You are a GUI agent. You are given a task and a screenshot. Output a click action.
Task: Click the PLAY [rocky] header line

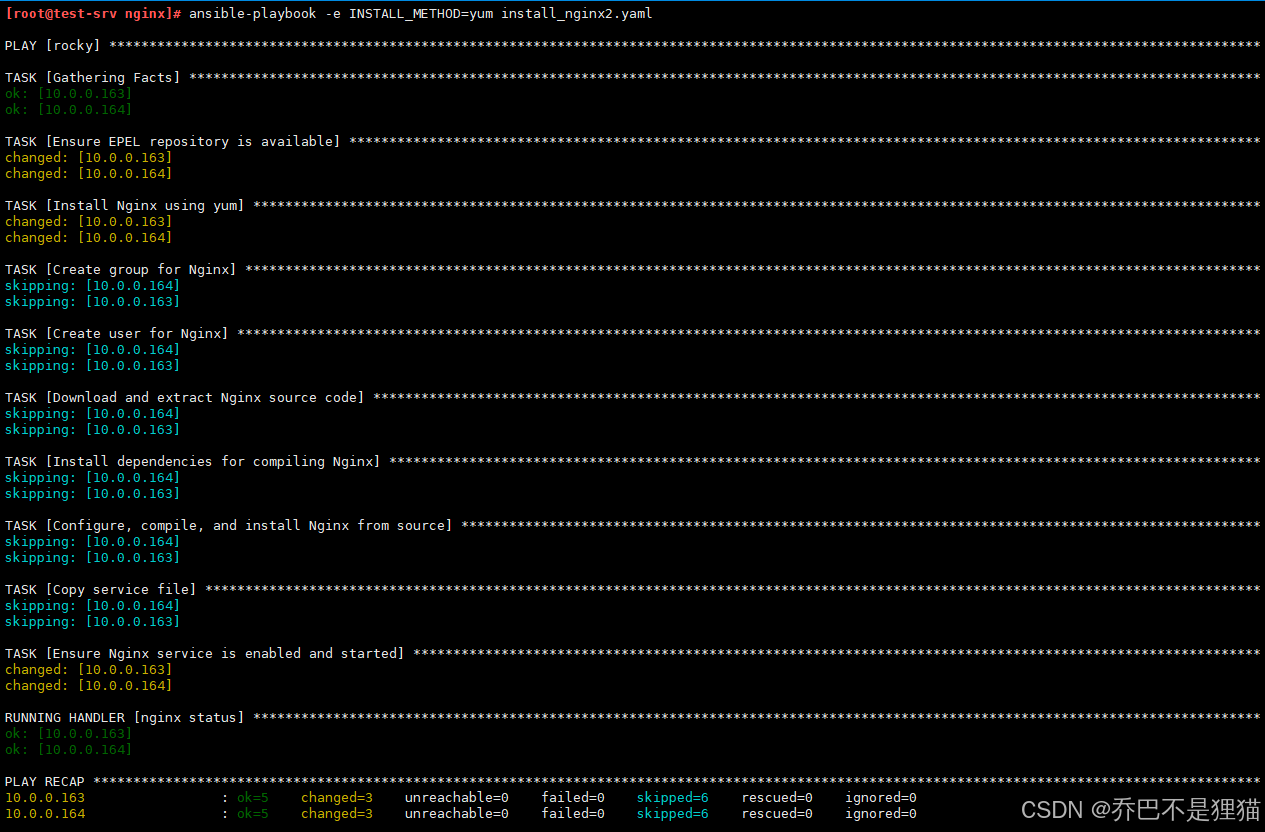point(632,46)
